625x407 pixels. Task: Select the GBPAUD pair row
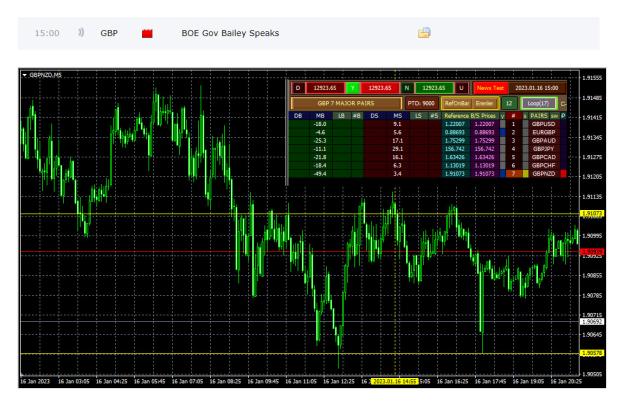coord(544,141)
